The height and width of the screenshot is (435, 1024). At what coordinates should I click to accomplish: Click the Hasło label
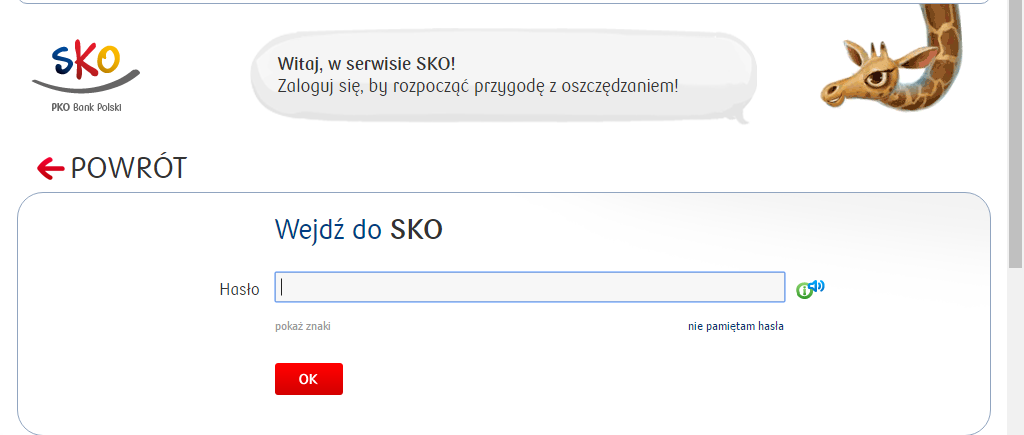pos(240,289)
